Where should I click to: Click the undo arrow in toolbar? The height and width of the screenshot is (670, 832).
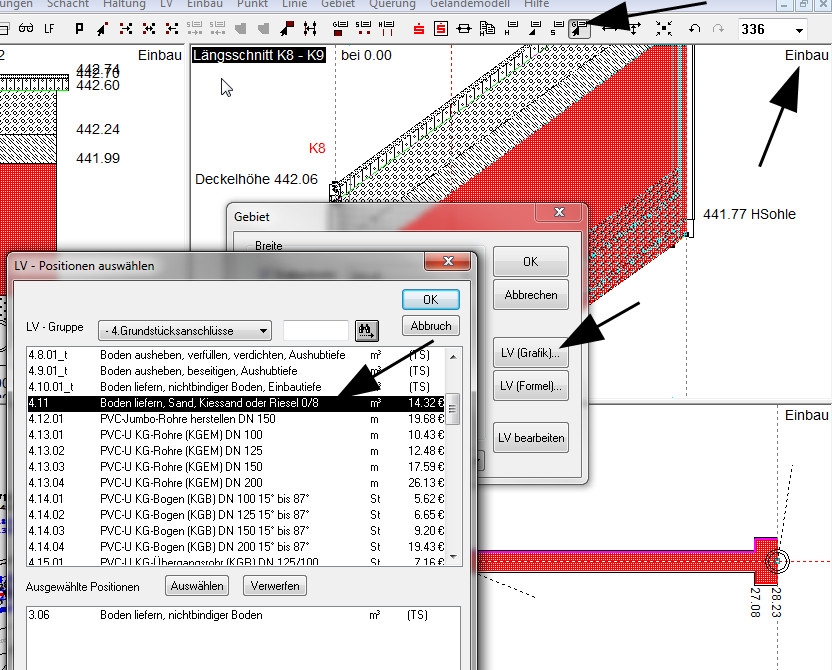click(x=695, y=29)
